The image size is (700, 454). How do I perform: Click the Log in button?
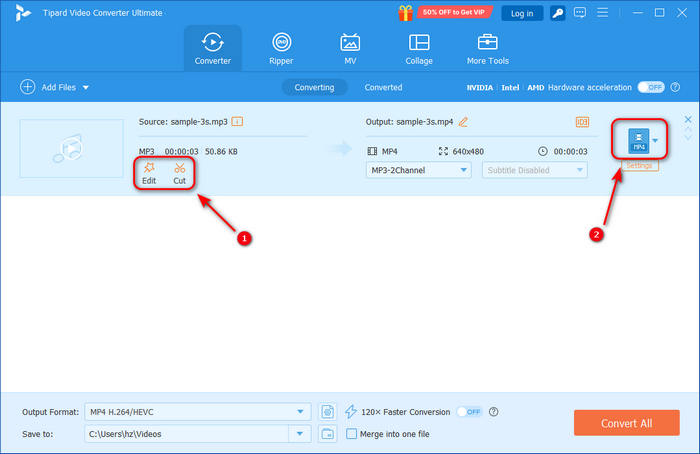point(522,13)
